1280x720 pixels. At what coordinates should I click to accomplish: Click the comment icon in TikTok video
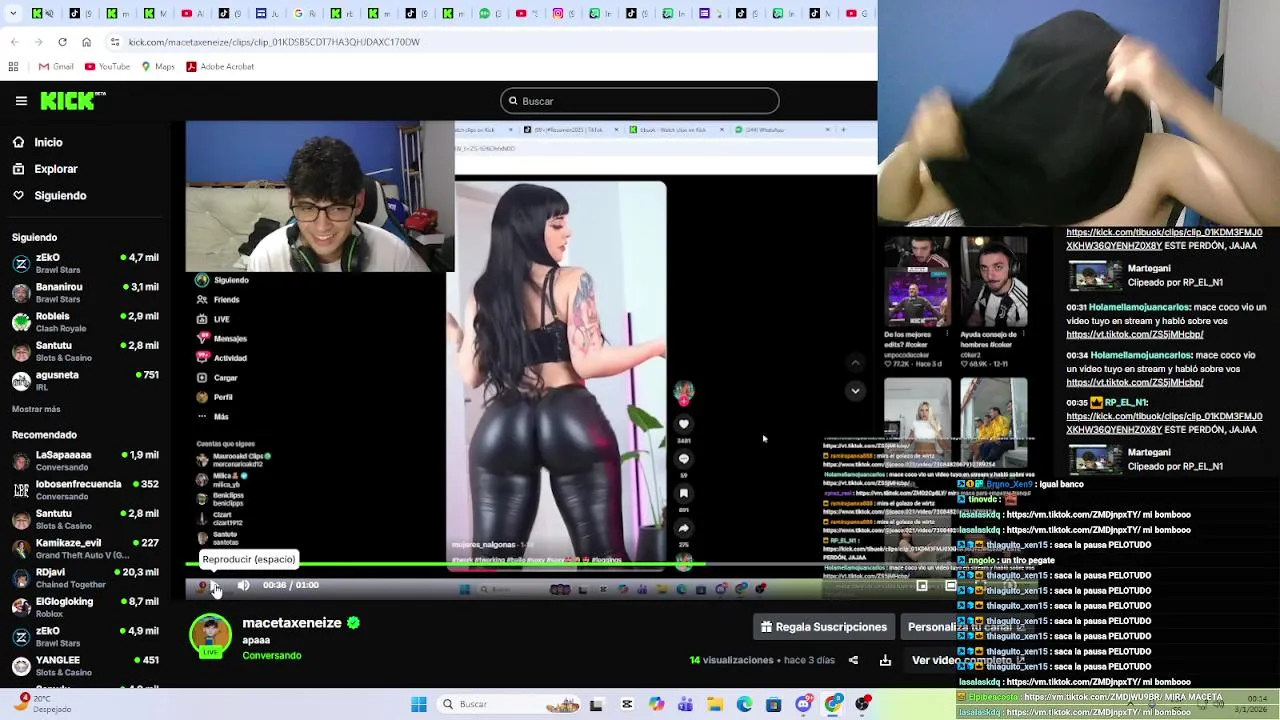(x=684, y=459)
